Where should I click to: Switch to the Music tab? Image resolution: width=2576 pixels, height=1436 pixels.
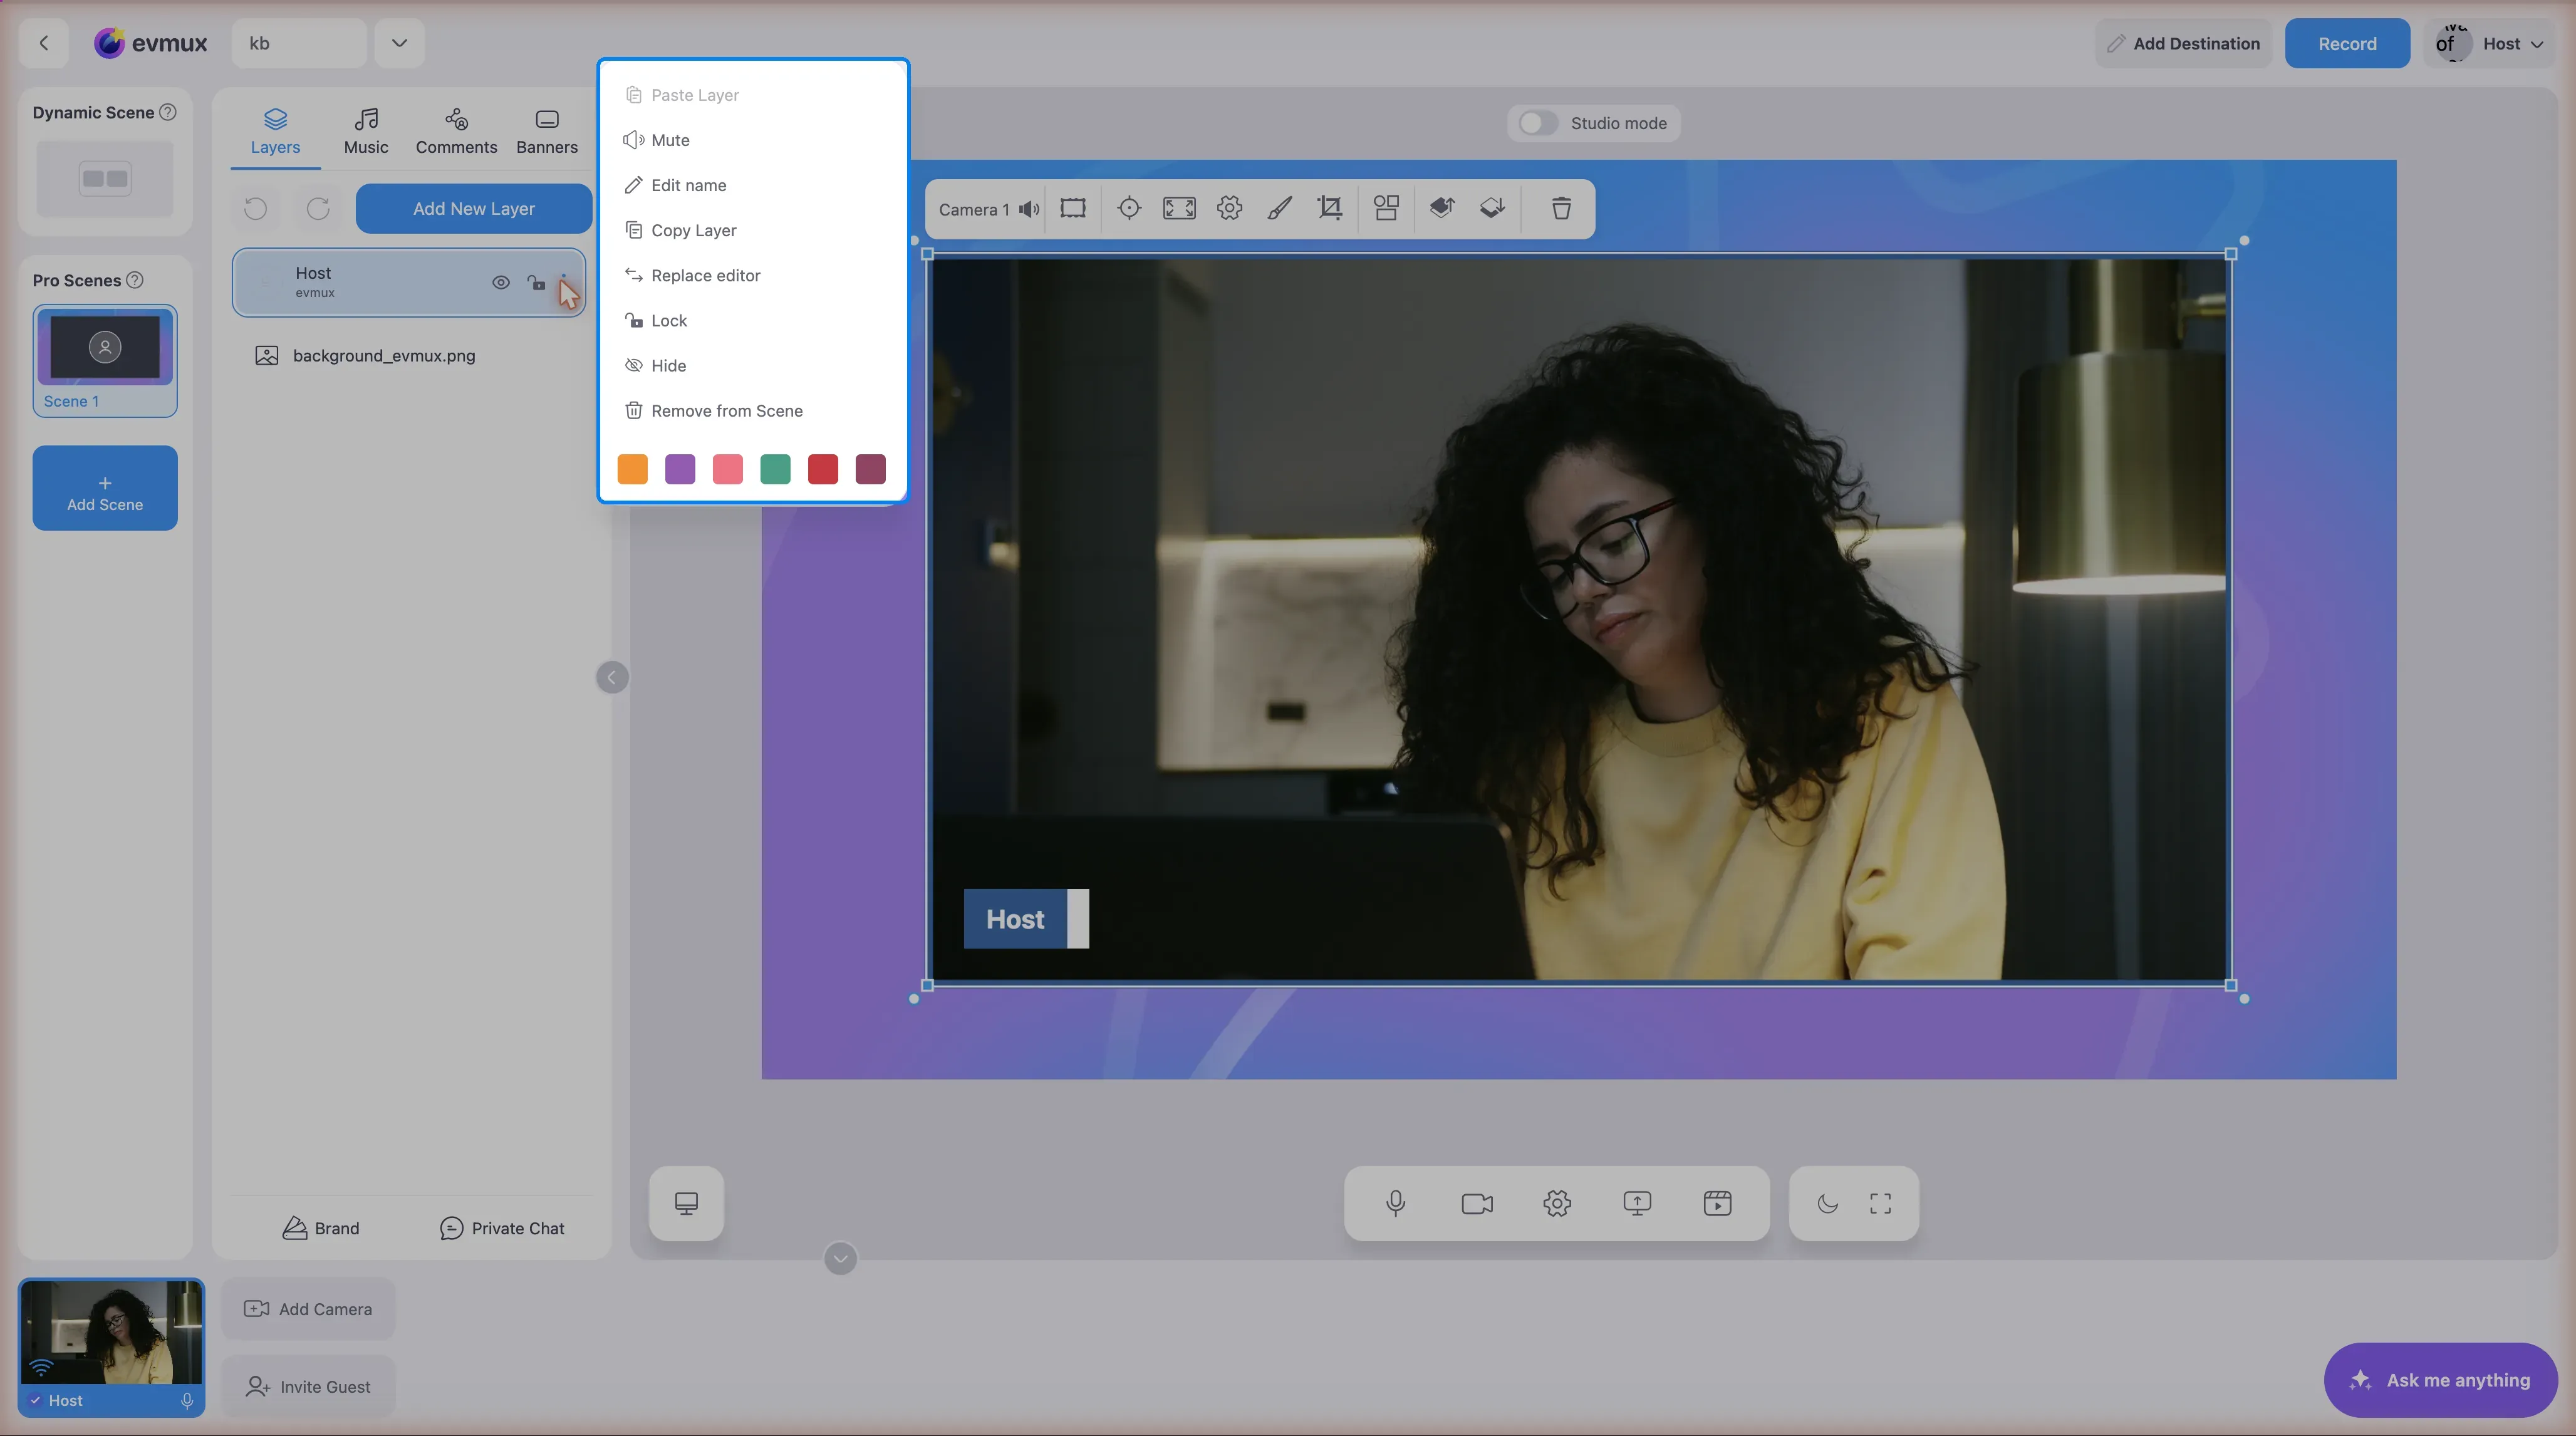coord(366,131)
